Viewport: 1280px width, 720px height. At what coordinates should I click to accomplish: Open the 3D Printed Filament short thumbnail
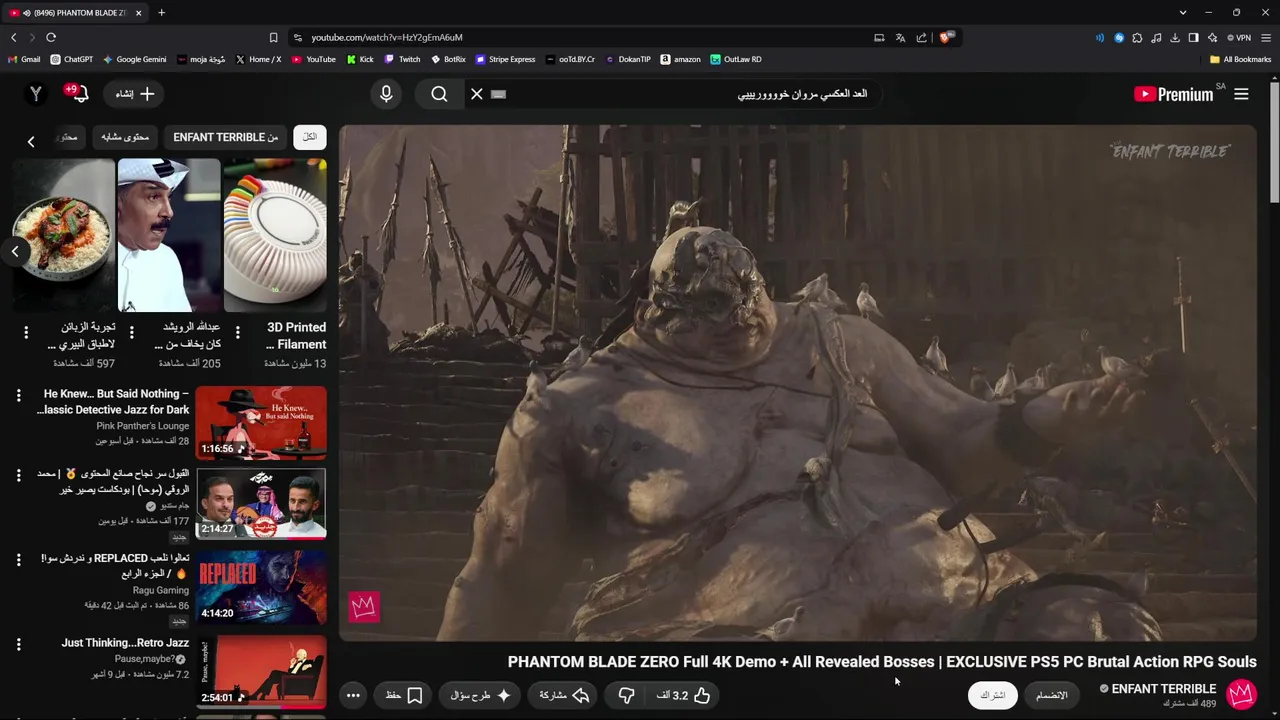tap(275, 235)
